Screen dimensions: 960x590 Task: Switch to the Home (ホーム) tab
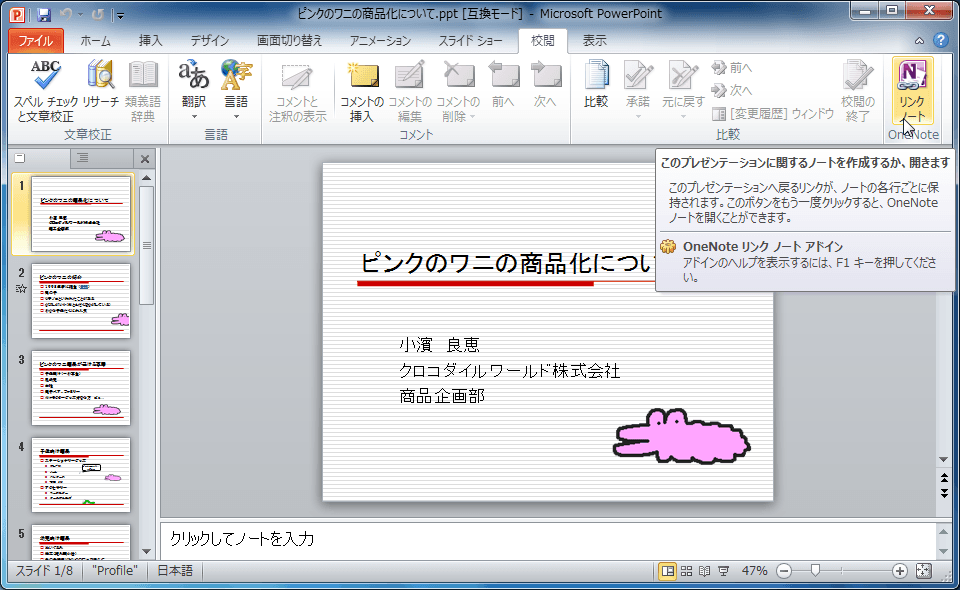point(96,41)
